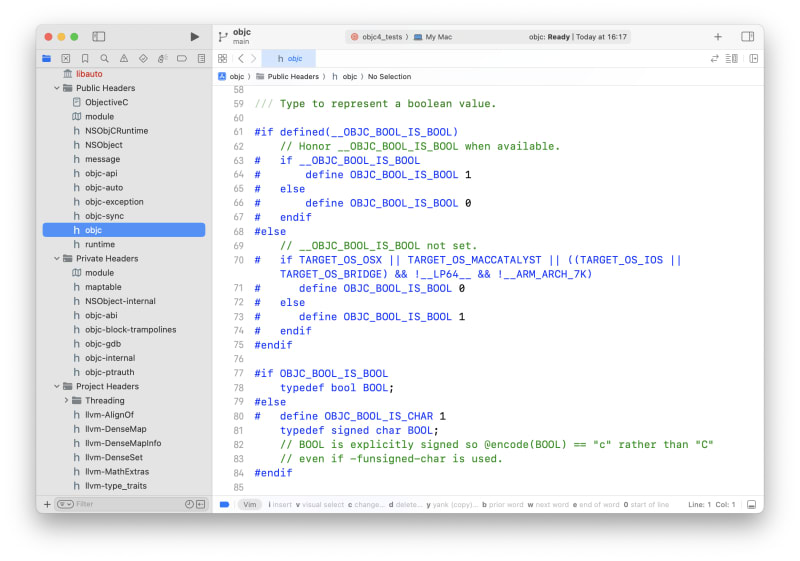Screen dimensions: 800x561
Task: Toggle the debug area at bottom right
Action: click(x=752, y=505)
